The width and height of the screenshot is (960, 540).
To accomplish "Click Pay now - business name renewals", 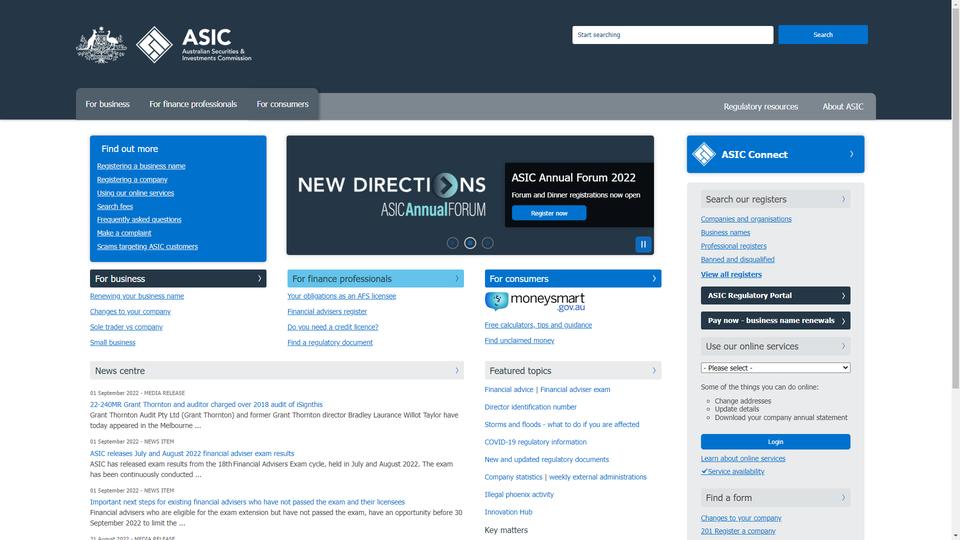I will [x=775, y=320].
